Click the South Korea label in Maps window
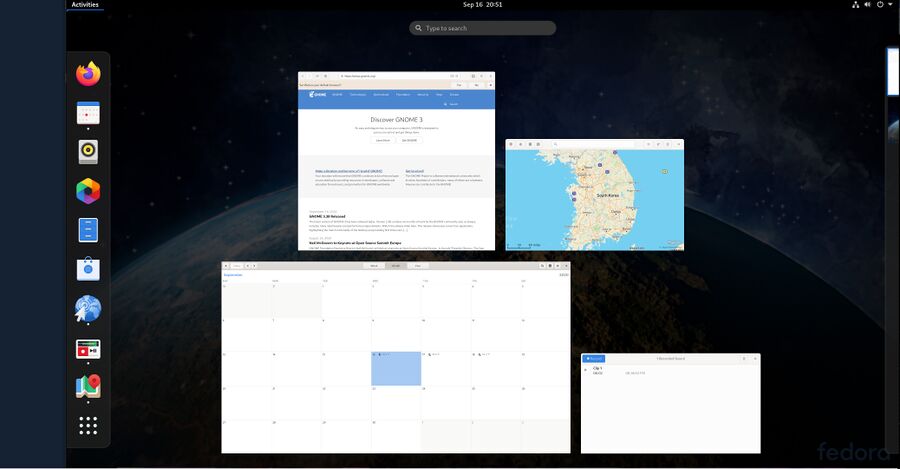The image size is (900, 469). point(607,196)
